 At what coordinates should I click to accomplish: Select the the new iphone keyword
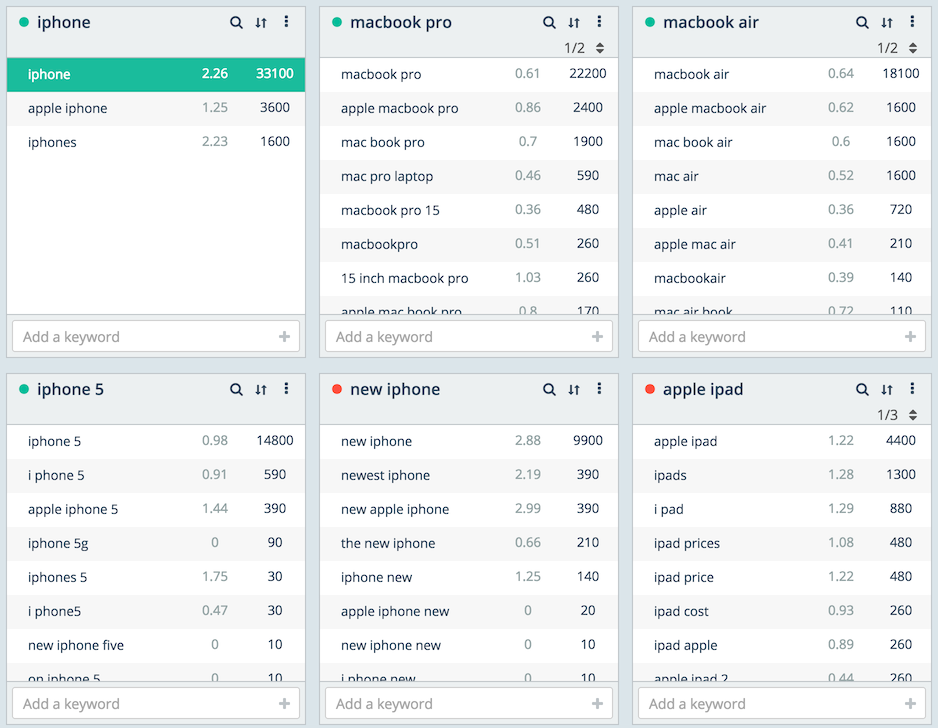pos(469,543)
